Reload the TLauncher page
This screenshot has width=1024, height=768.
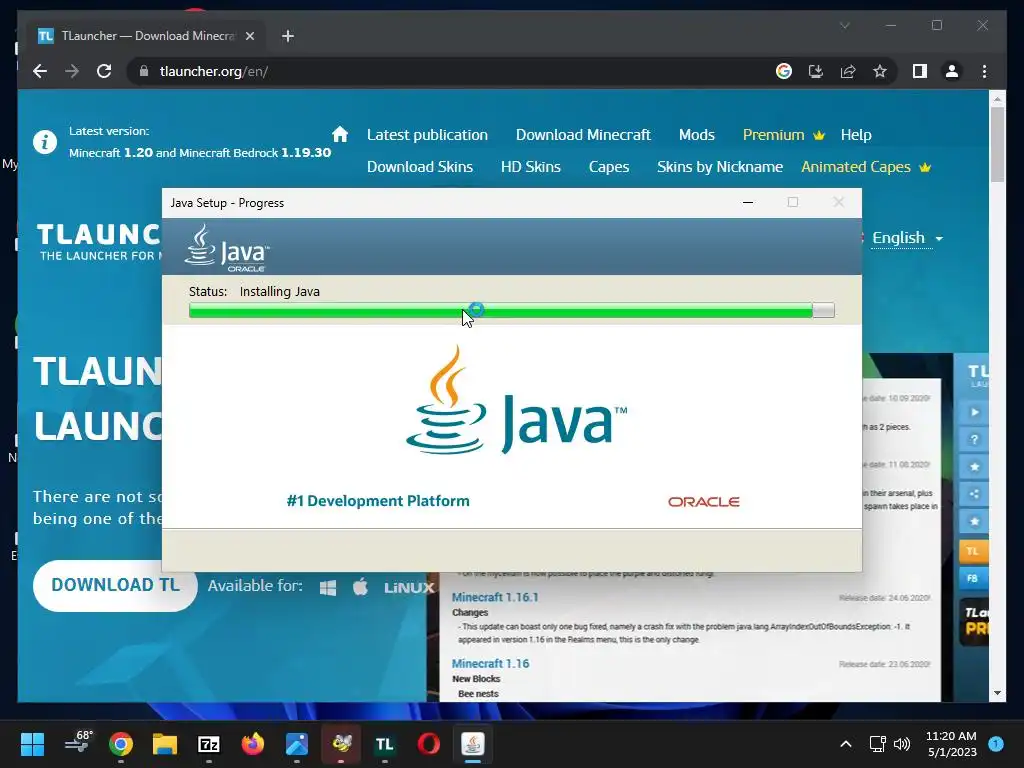pyautogui.click(x=104, y=71)
